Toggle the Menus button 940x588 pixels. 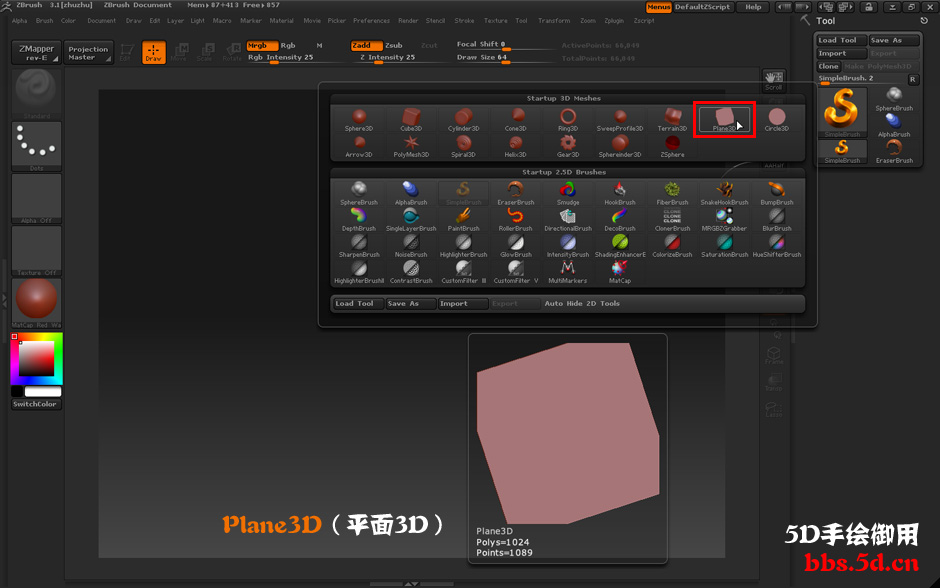click(x=658, y=7)
